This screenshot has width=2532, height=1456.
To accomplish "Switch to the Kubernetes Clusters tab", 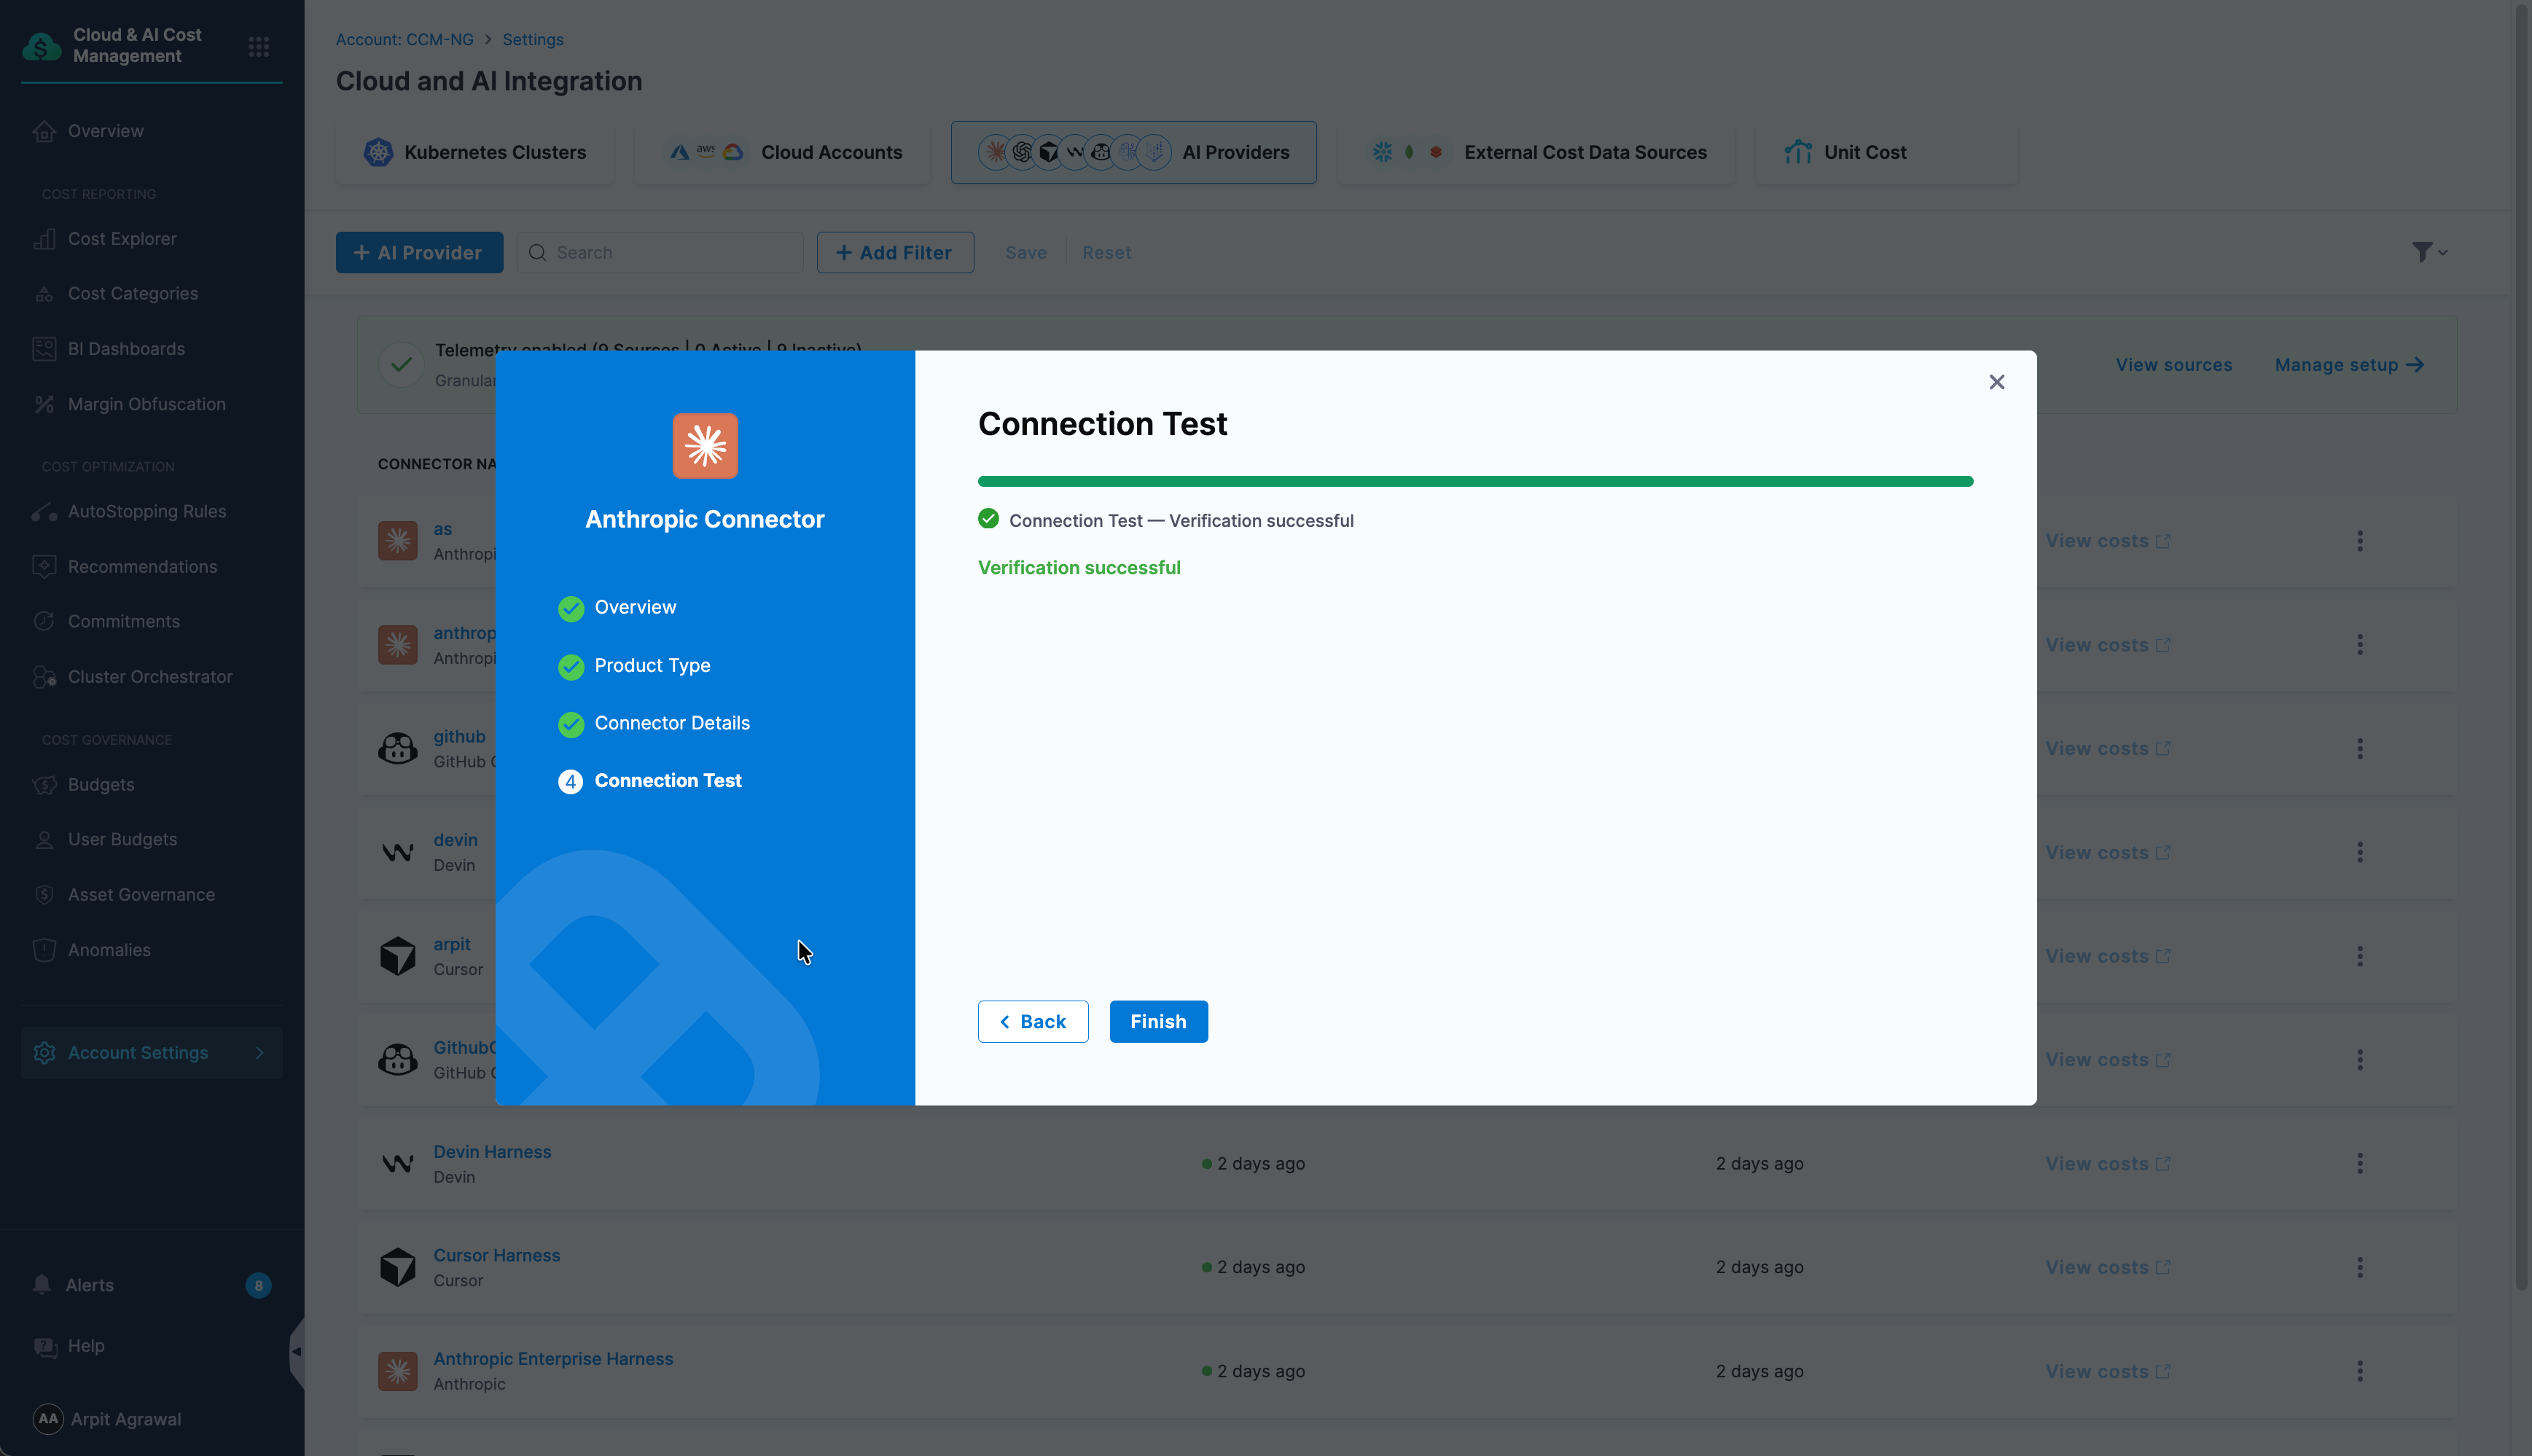I will (475, 152).
